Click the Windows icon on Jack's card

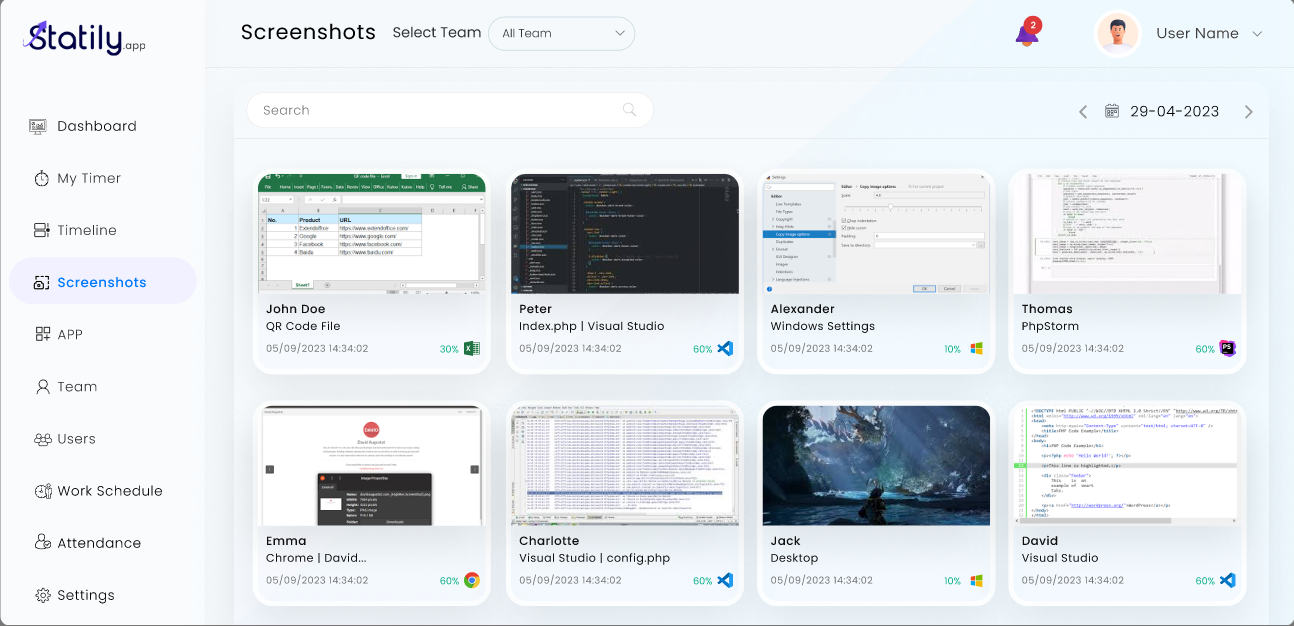pyautogui.click(x=975, y=579)
